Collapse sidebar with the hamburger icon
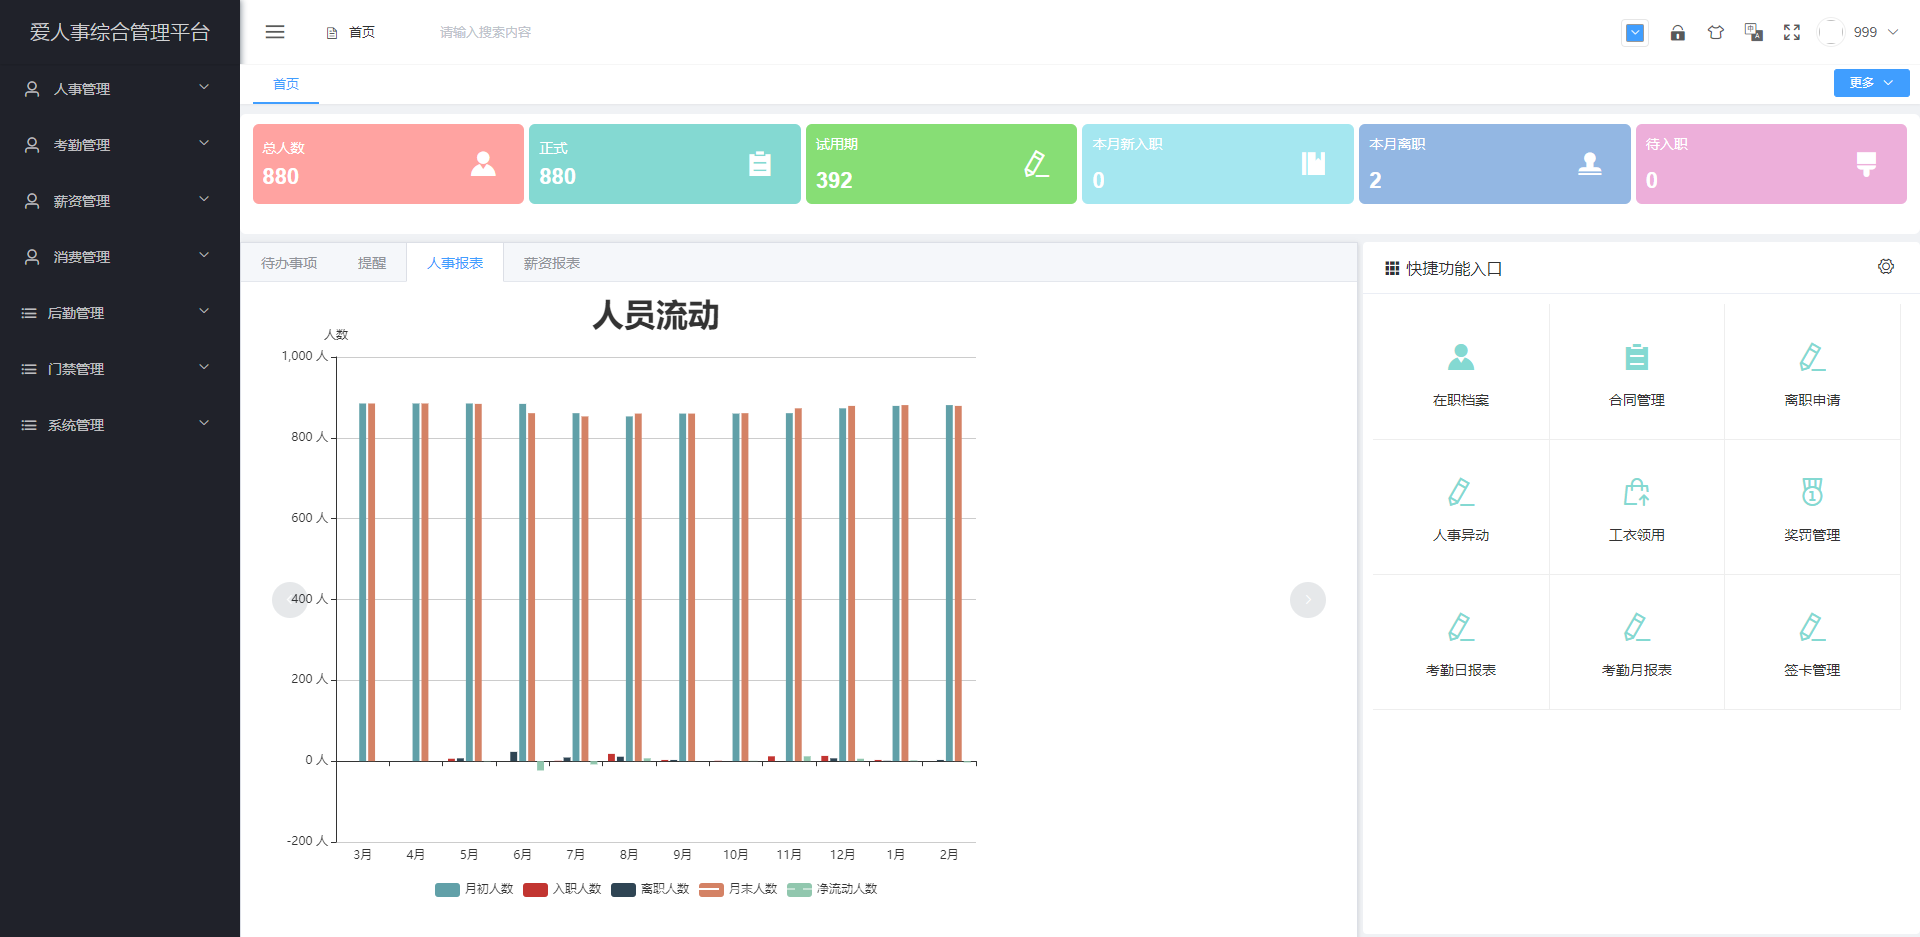This screenshot has width=1920, height=937. tap(275, 32)
